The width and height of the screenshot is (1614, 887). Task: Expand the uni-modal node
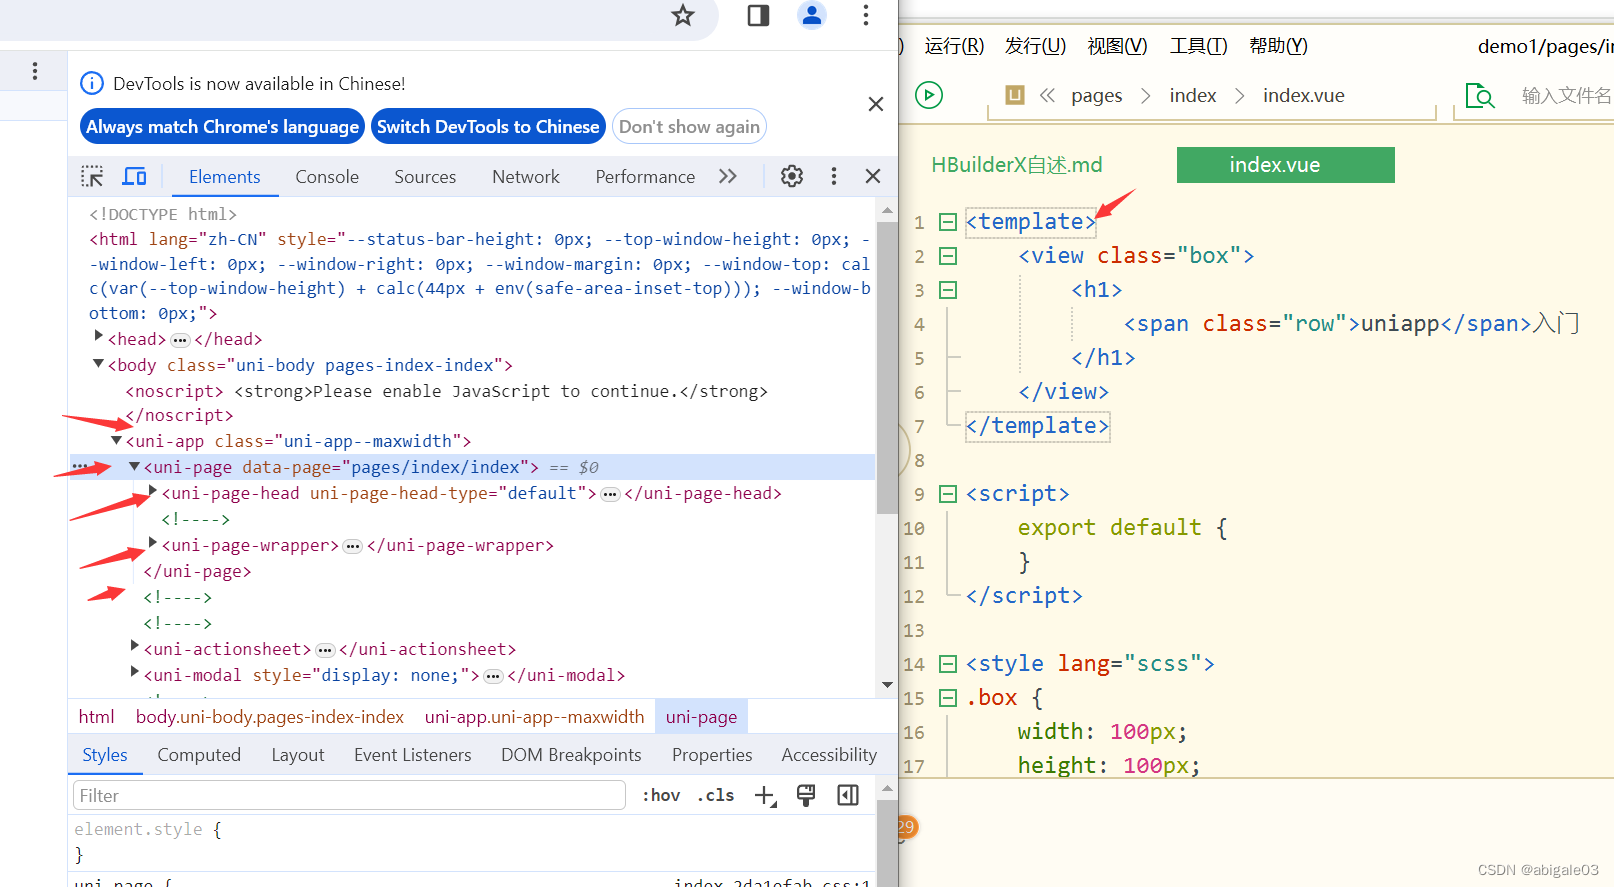coord(135,673)
